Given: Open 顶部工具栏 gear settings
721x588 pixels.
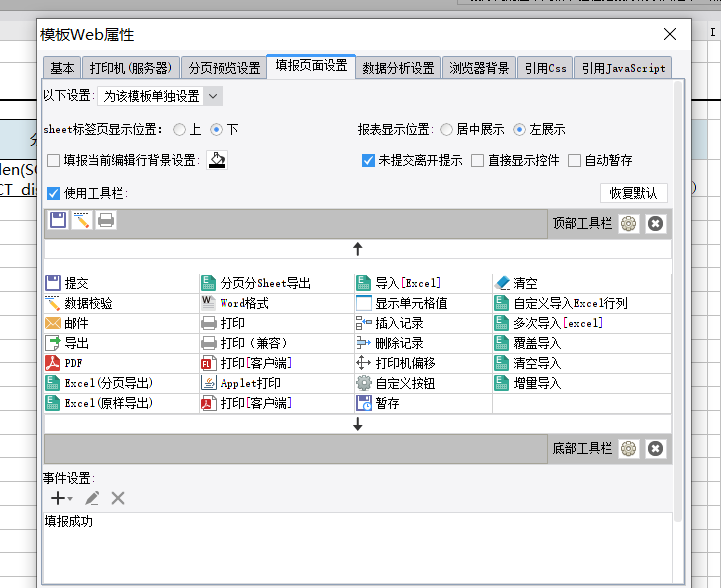Looking at the screenshot, I should (x=629, y=224).
